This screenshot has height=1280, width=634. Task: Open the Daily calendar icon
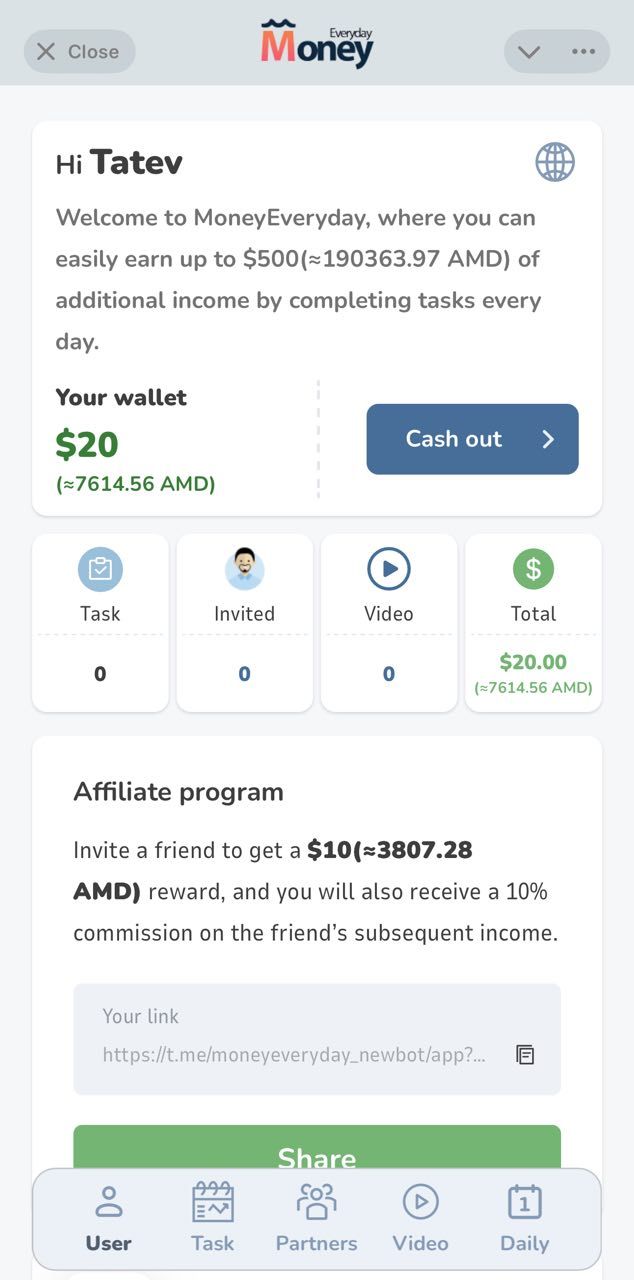524,1203
